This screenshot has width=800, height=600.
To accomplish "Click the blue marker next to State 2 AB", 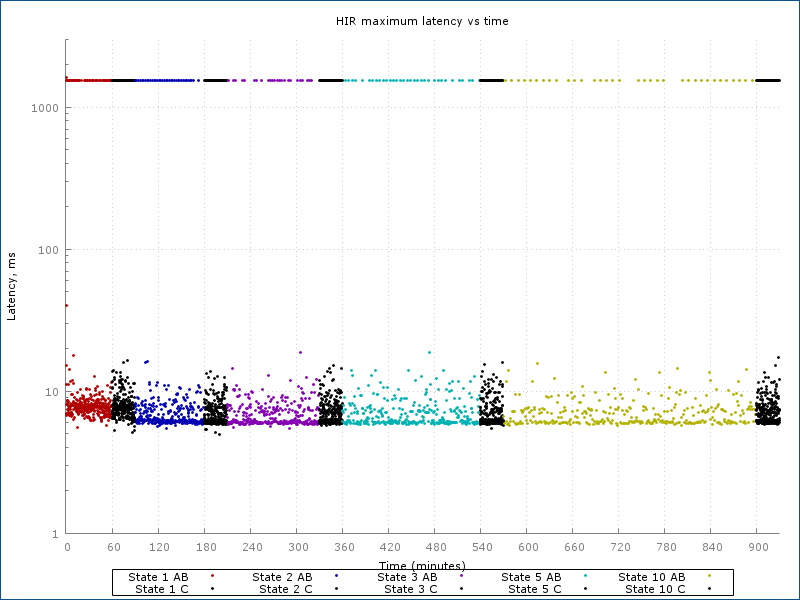I will 336,576.
